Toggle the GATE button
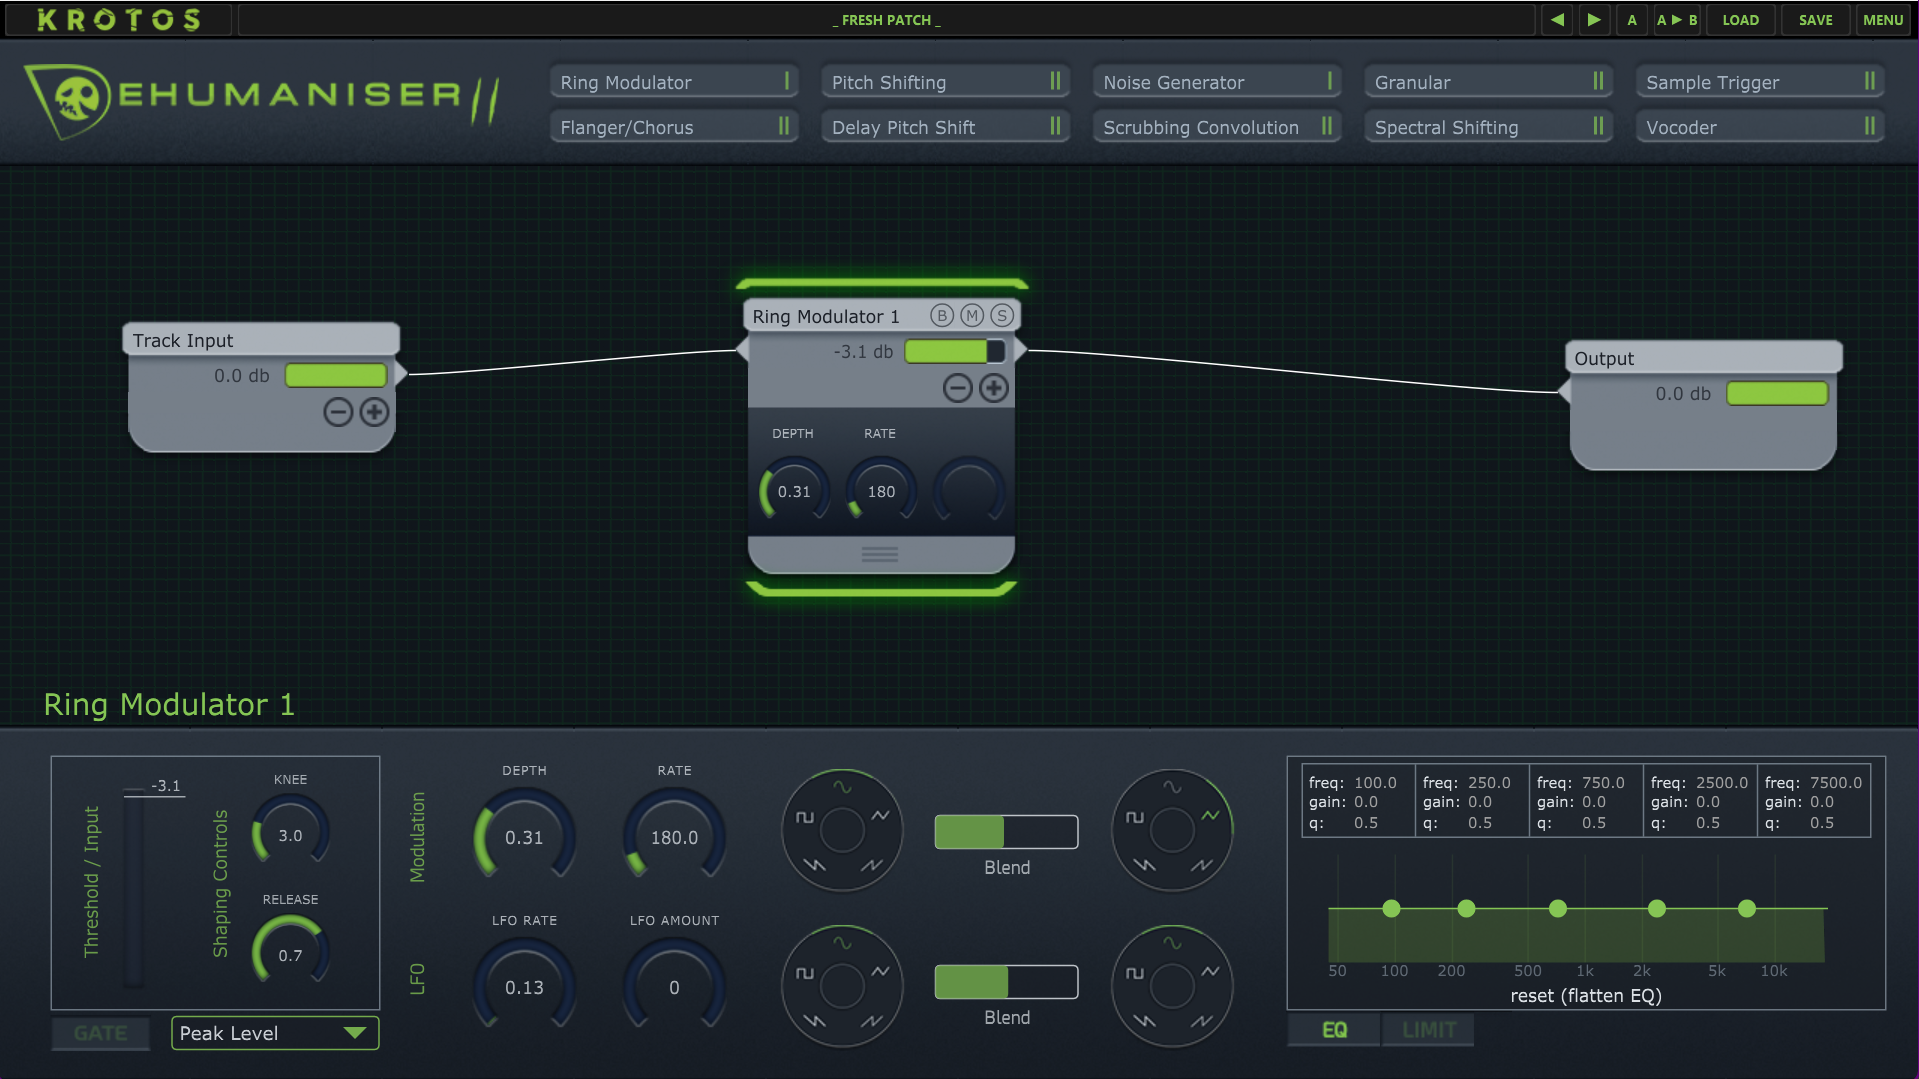The height and width of the screenshot is (1079, 1919). tap(100, 1033)
